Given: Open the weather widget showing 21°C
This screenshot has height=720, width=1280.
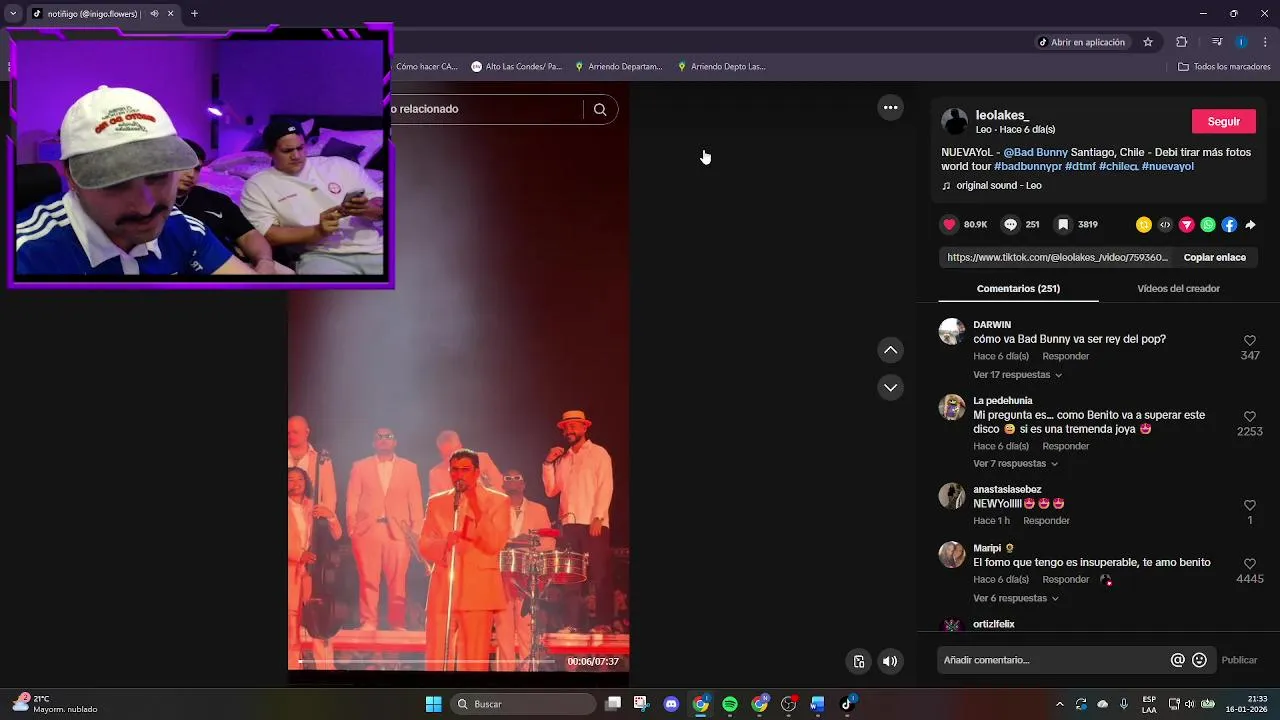Looking at the screenshot, I should tap(55, 704).
